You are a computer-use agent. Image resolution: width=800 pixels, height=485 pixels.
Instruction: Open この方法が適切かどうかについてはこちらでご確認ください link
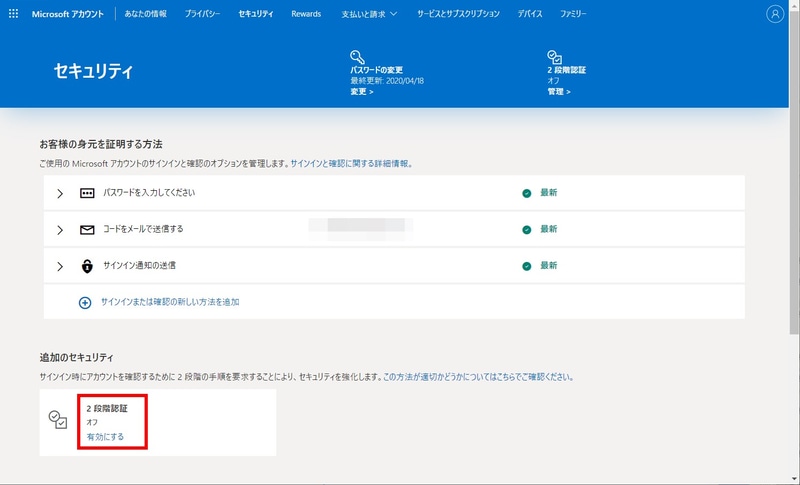tap(479, 377)
